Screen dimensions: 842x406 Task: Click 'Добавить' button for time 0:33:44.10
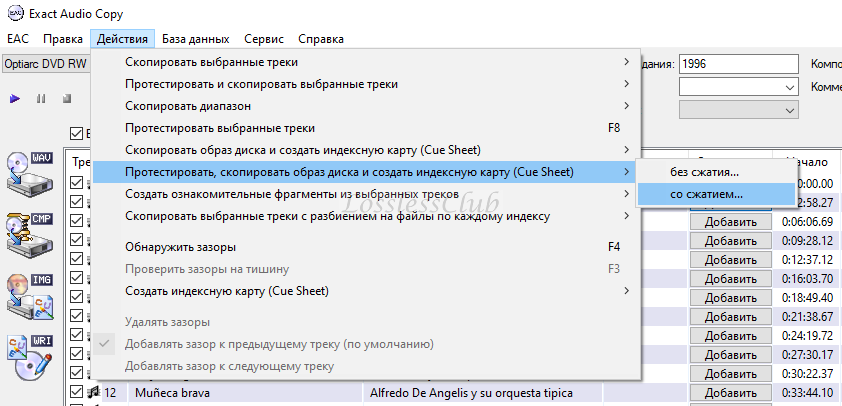(730, 393)
